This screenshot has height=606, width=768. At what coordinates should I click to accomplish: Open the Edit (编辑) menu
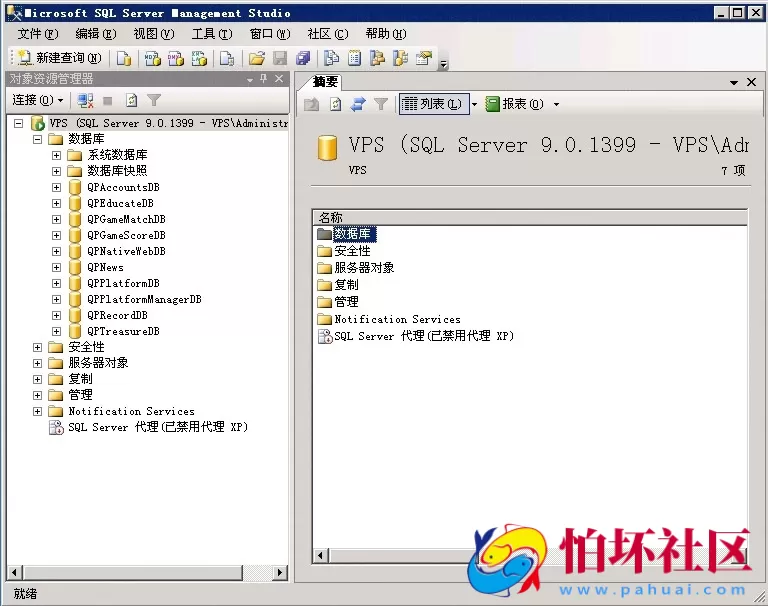pos(96,34)
